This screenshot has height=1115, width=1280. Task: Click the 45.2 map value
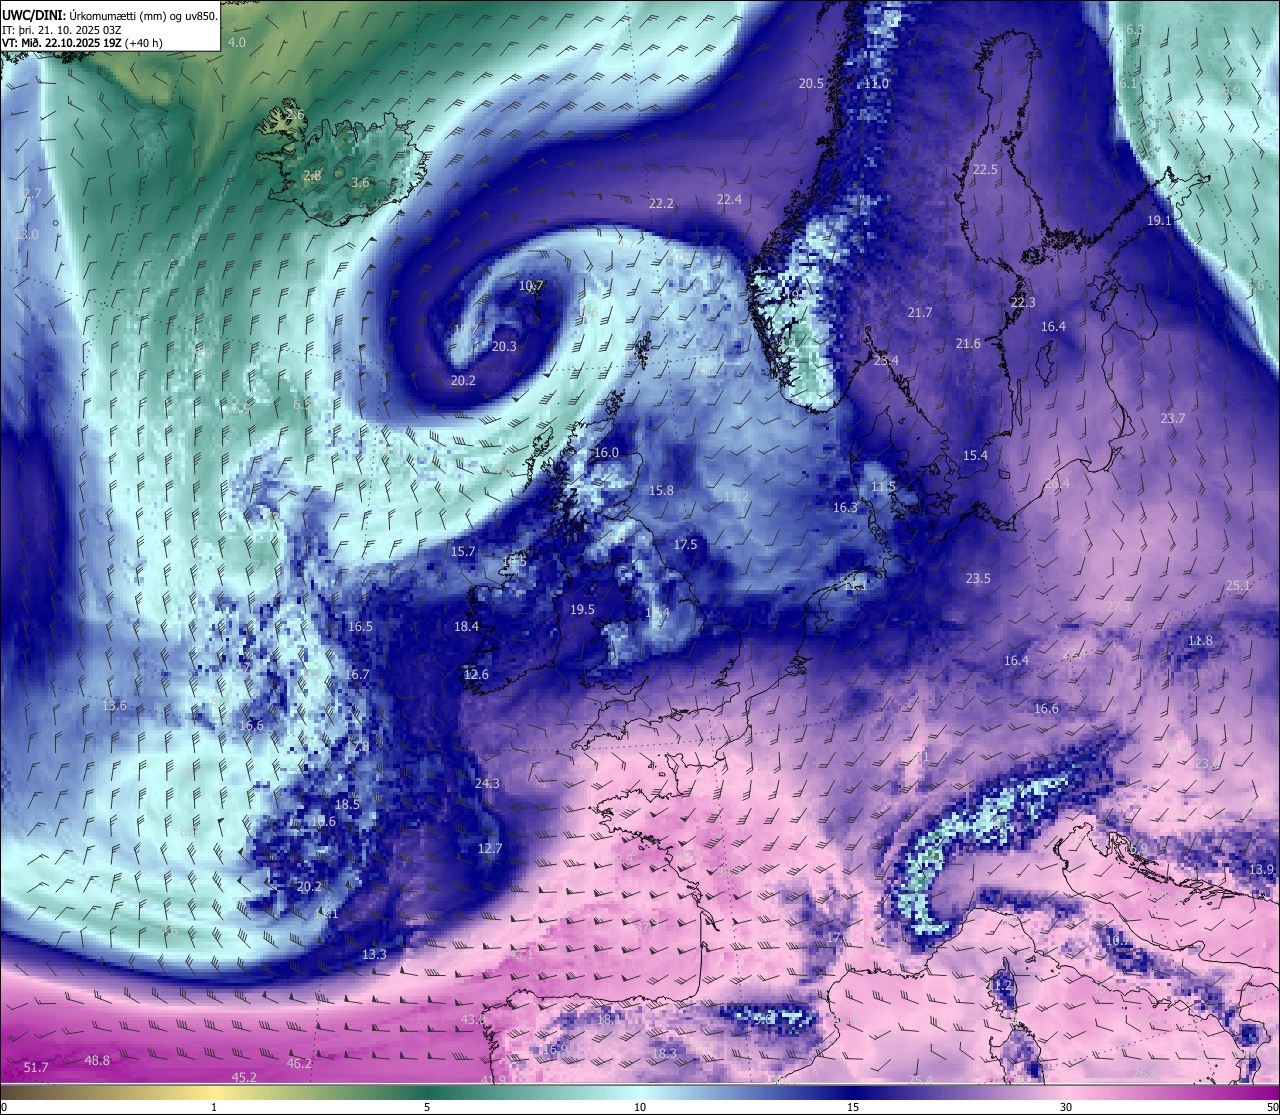click(x=244, y=1078)
